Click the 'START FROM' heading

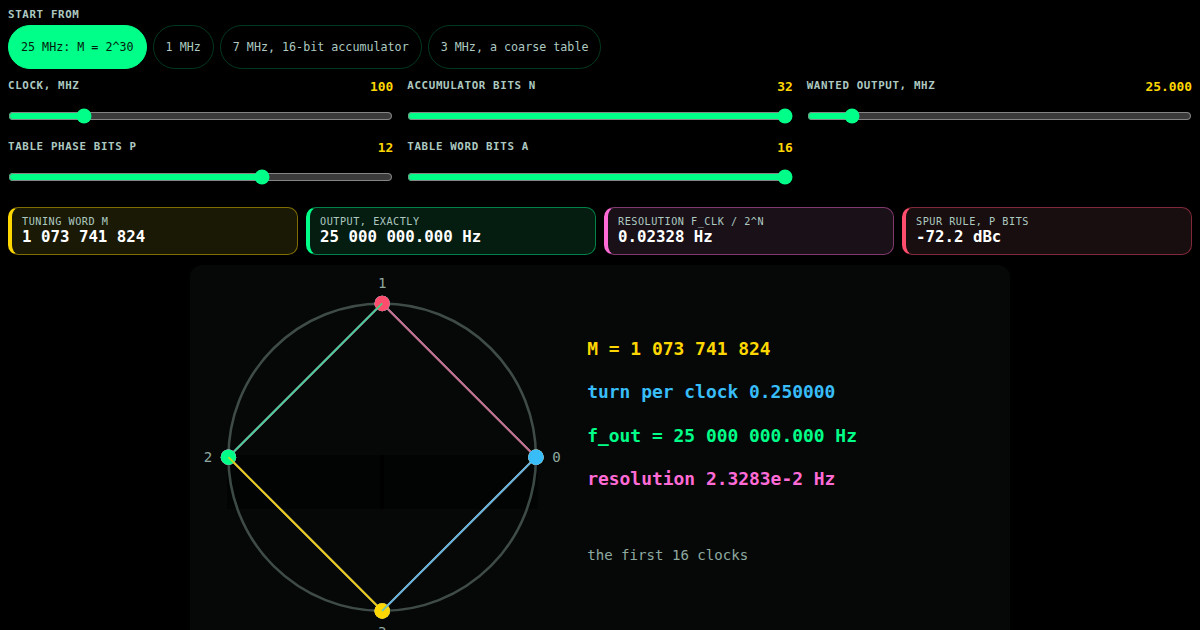pos(44,14)
